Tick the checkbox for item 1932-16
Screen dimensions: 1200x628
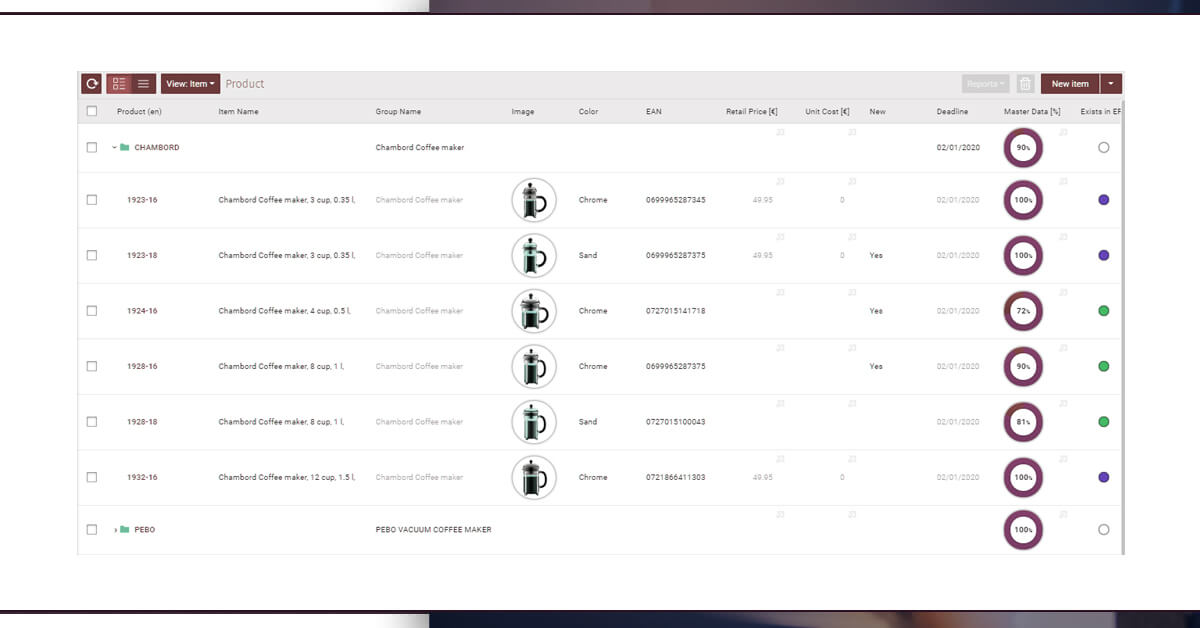pos(92,477)
